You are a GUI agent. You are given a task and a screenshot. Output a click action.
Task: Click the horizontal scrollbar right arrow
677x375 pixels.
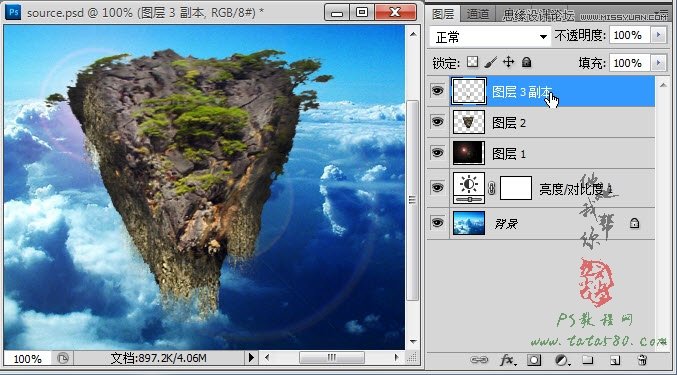(x=396, y=357)
